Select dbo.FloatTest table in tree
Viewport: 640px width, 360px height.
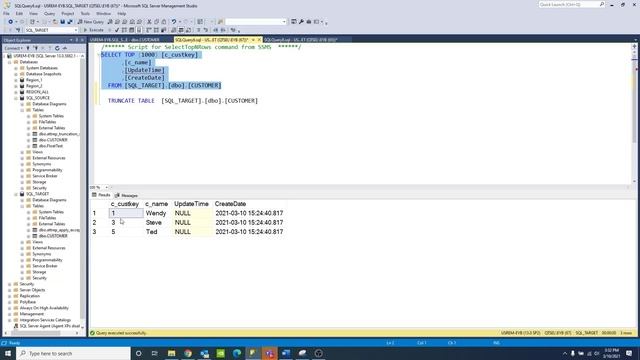tap(51, 146)
